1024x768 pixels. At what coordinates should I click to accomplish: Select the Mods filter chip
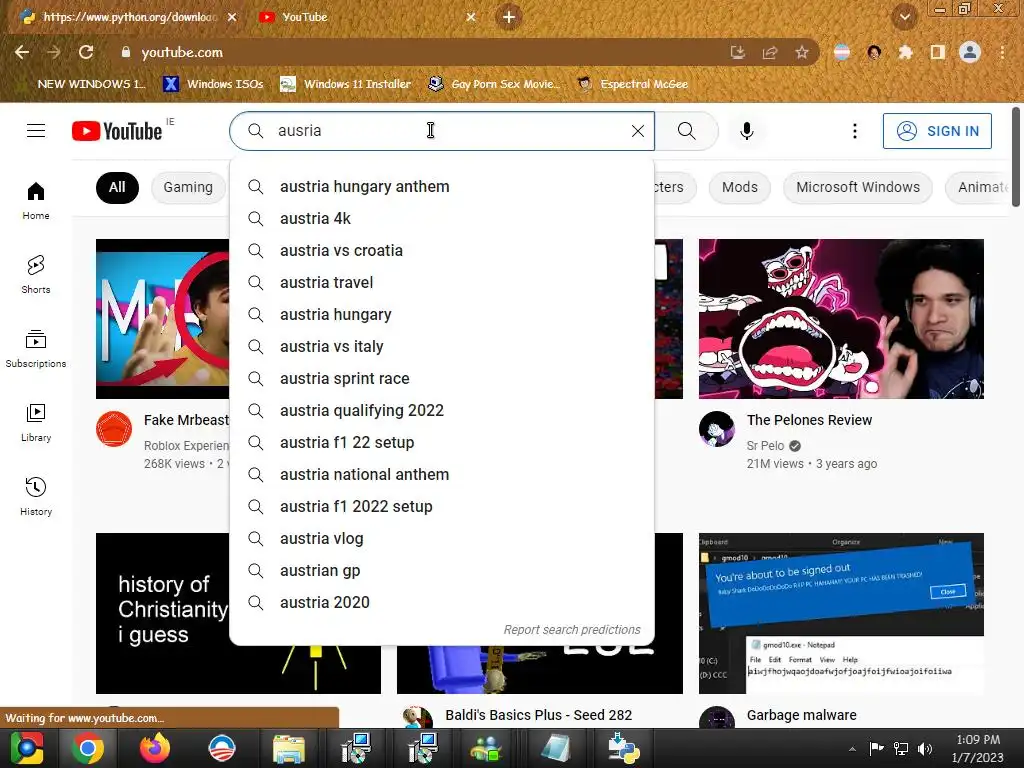point(739,187)
